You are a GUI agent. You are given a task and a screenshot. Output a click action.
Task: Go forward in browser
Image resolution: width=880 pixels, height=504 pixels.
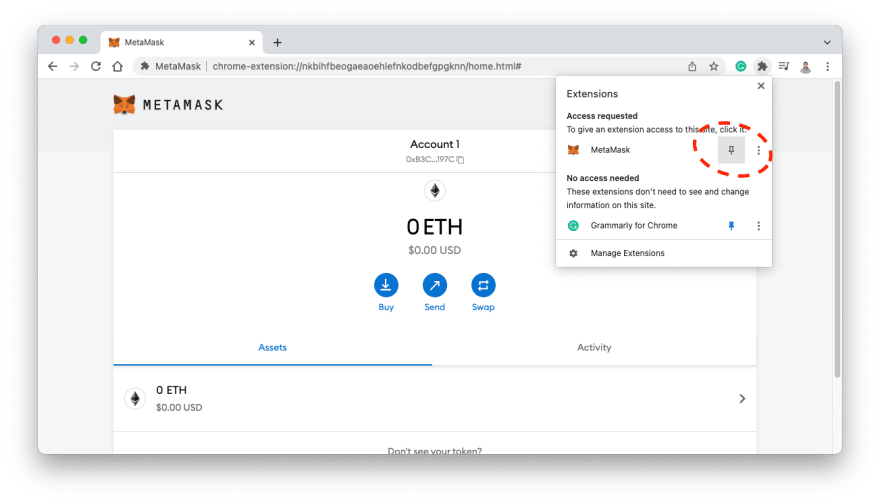[x=74, y=66]
